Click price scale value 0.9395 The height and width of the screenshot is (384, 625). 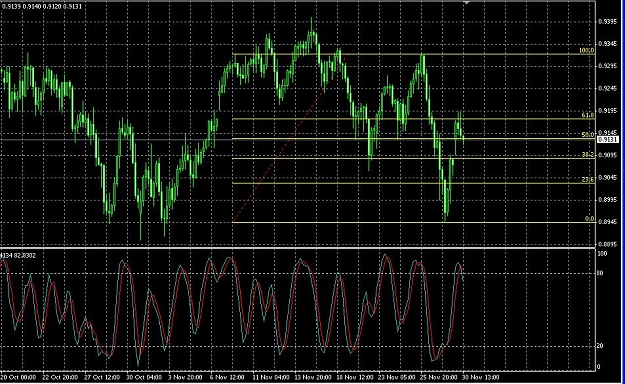coord(608,22)
